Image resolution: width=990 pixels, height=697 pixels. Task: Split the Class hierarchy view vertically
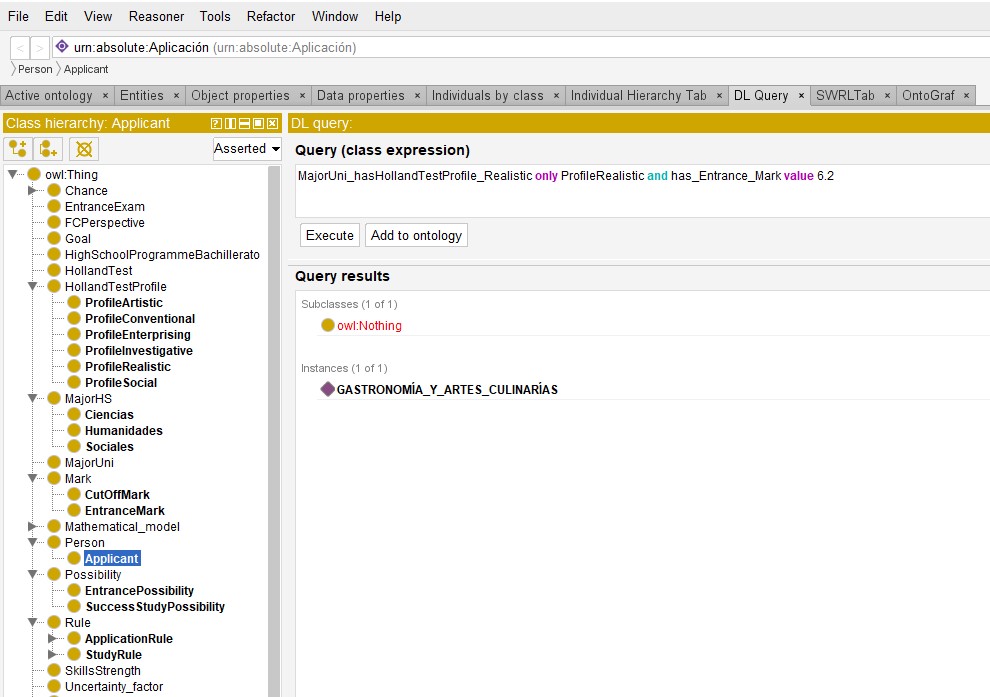tap(230, 123)
